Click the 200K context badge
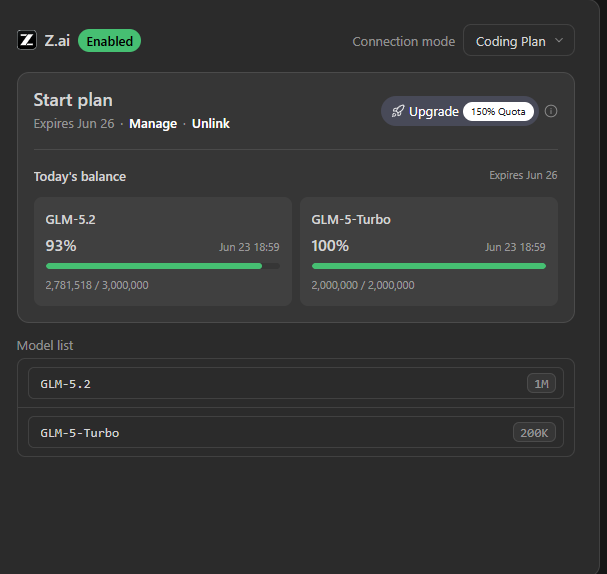This screenshot has width=607, height=574. tap(534, 433)
